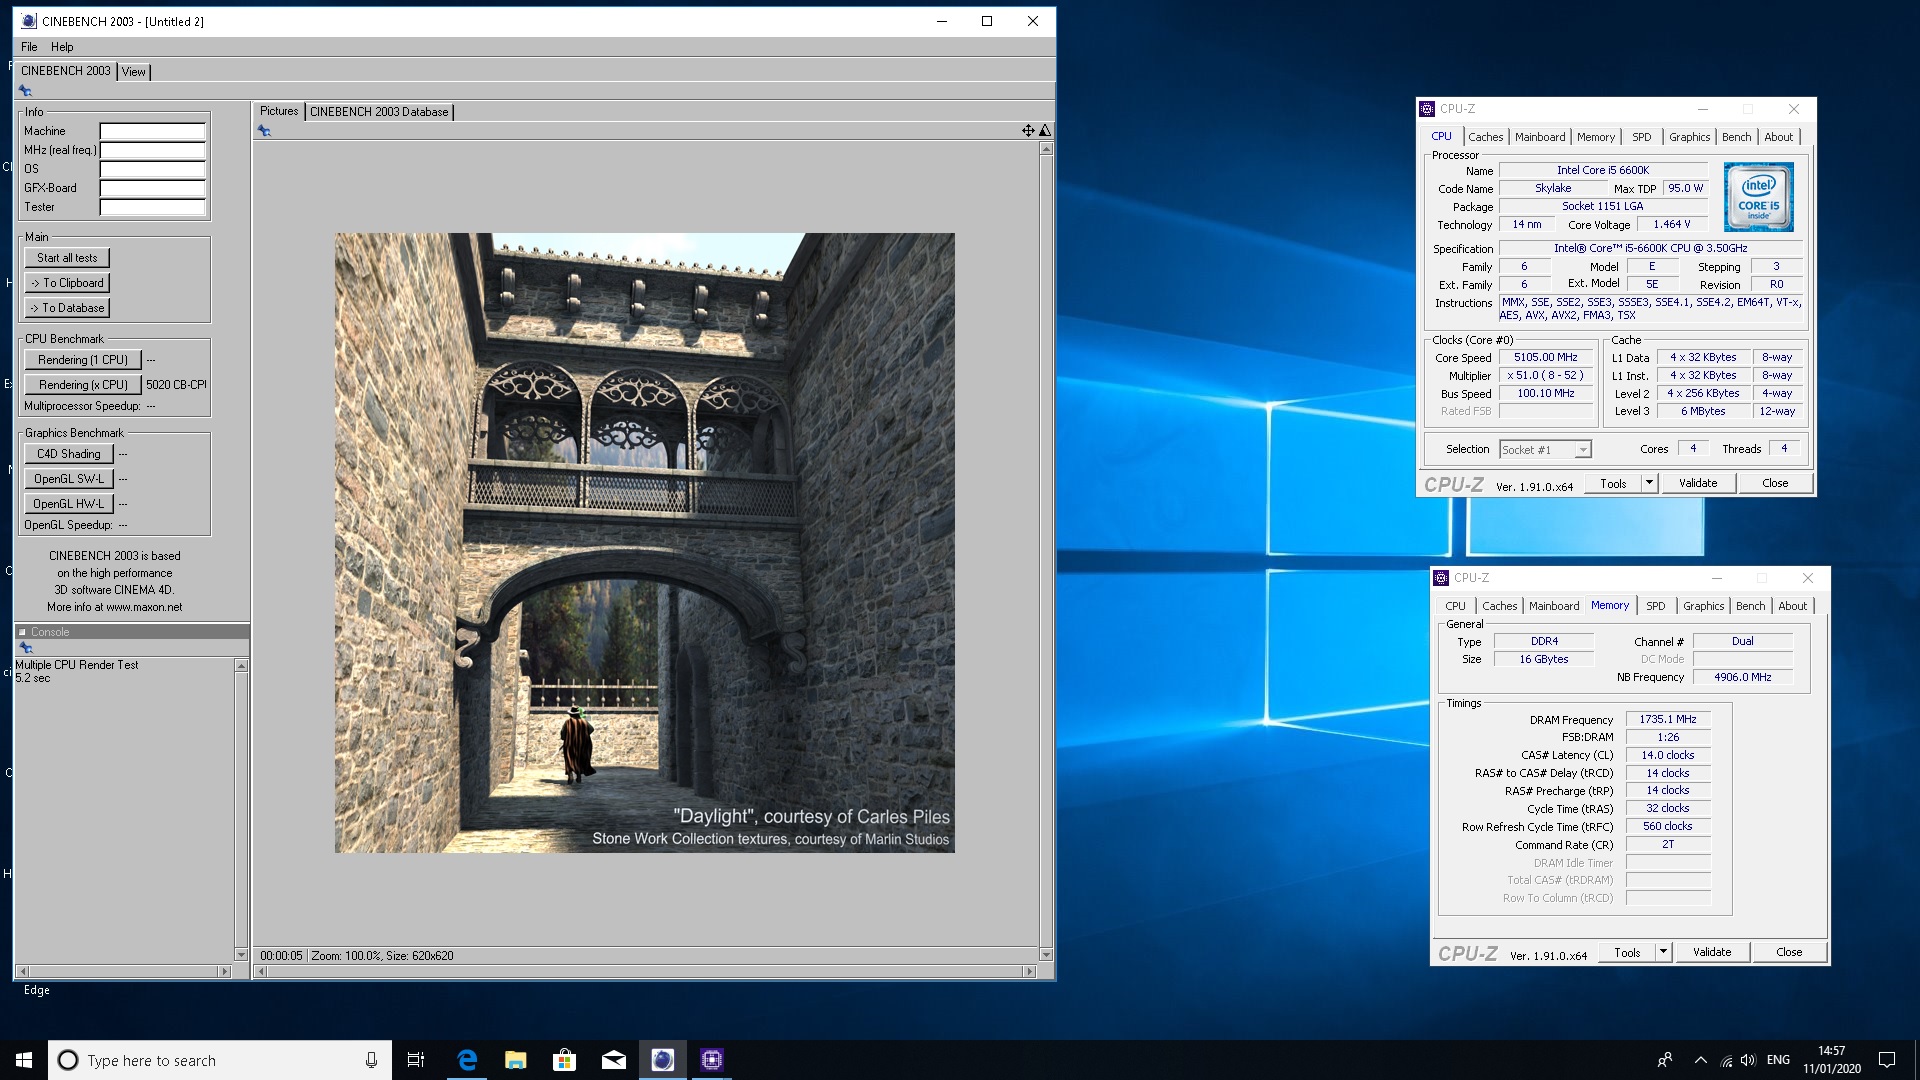
Task: Switch to Cinebench taskbar icon
Action: click(662, 1060)
